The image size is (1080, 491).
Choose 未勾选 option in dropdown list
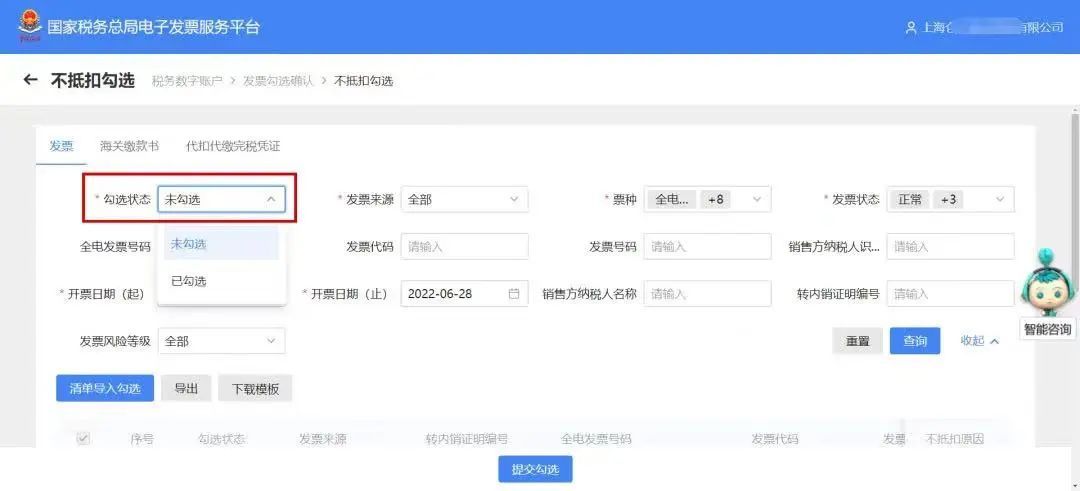pyautogui.click(x=221, y=244)
